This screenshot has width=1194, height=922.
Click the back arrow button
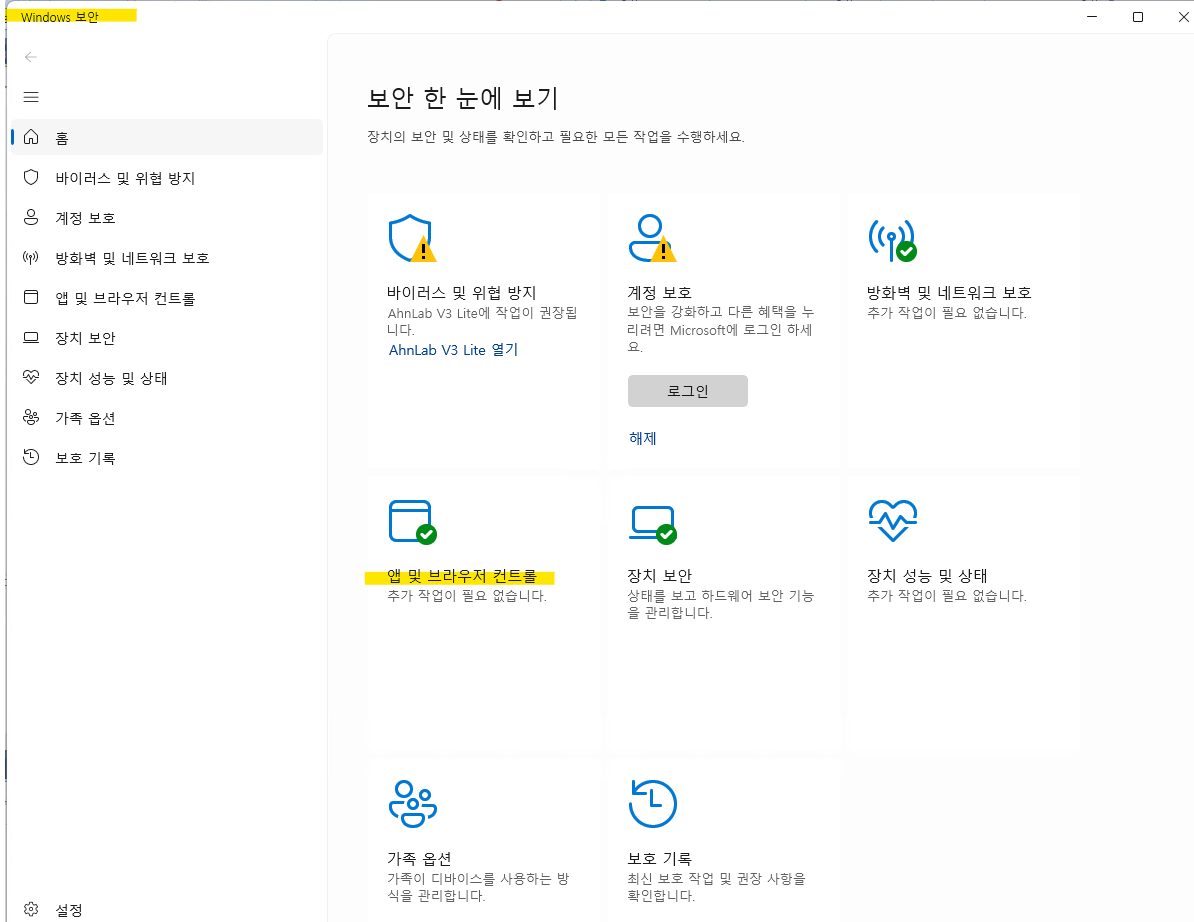click(31, 57)
